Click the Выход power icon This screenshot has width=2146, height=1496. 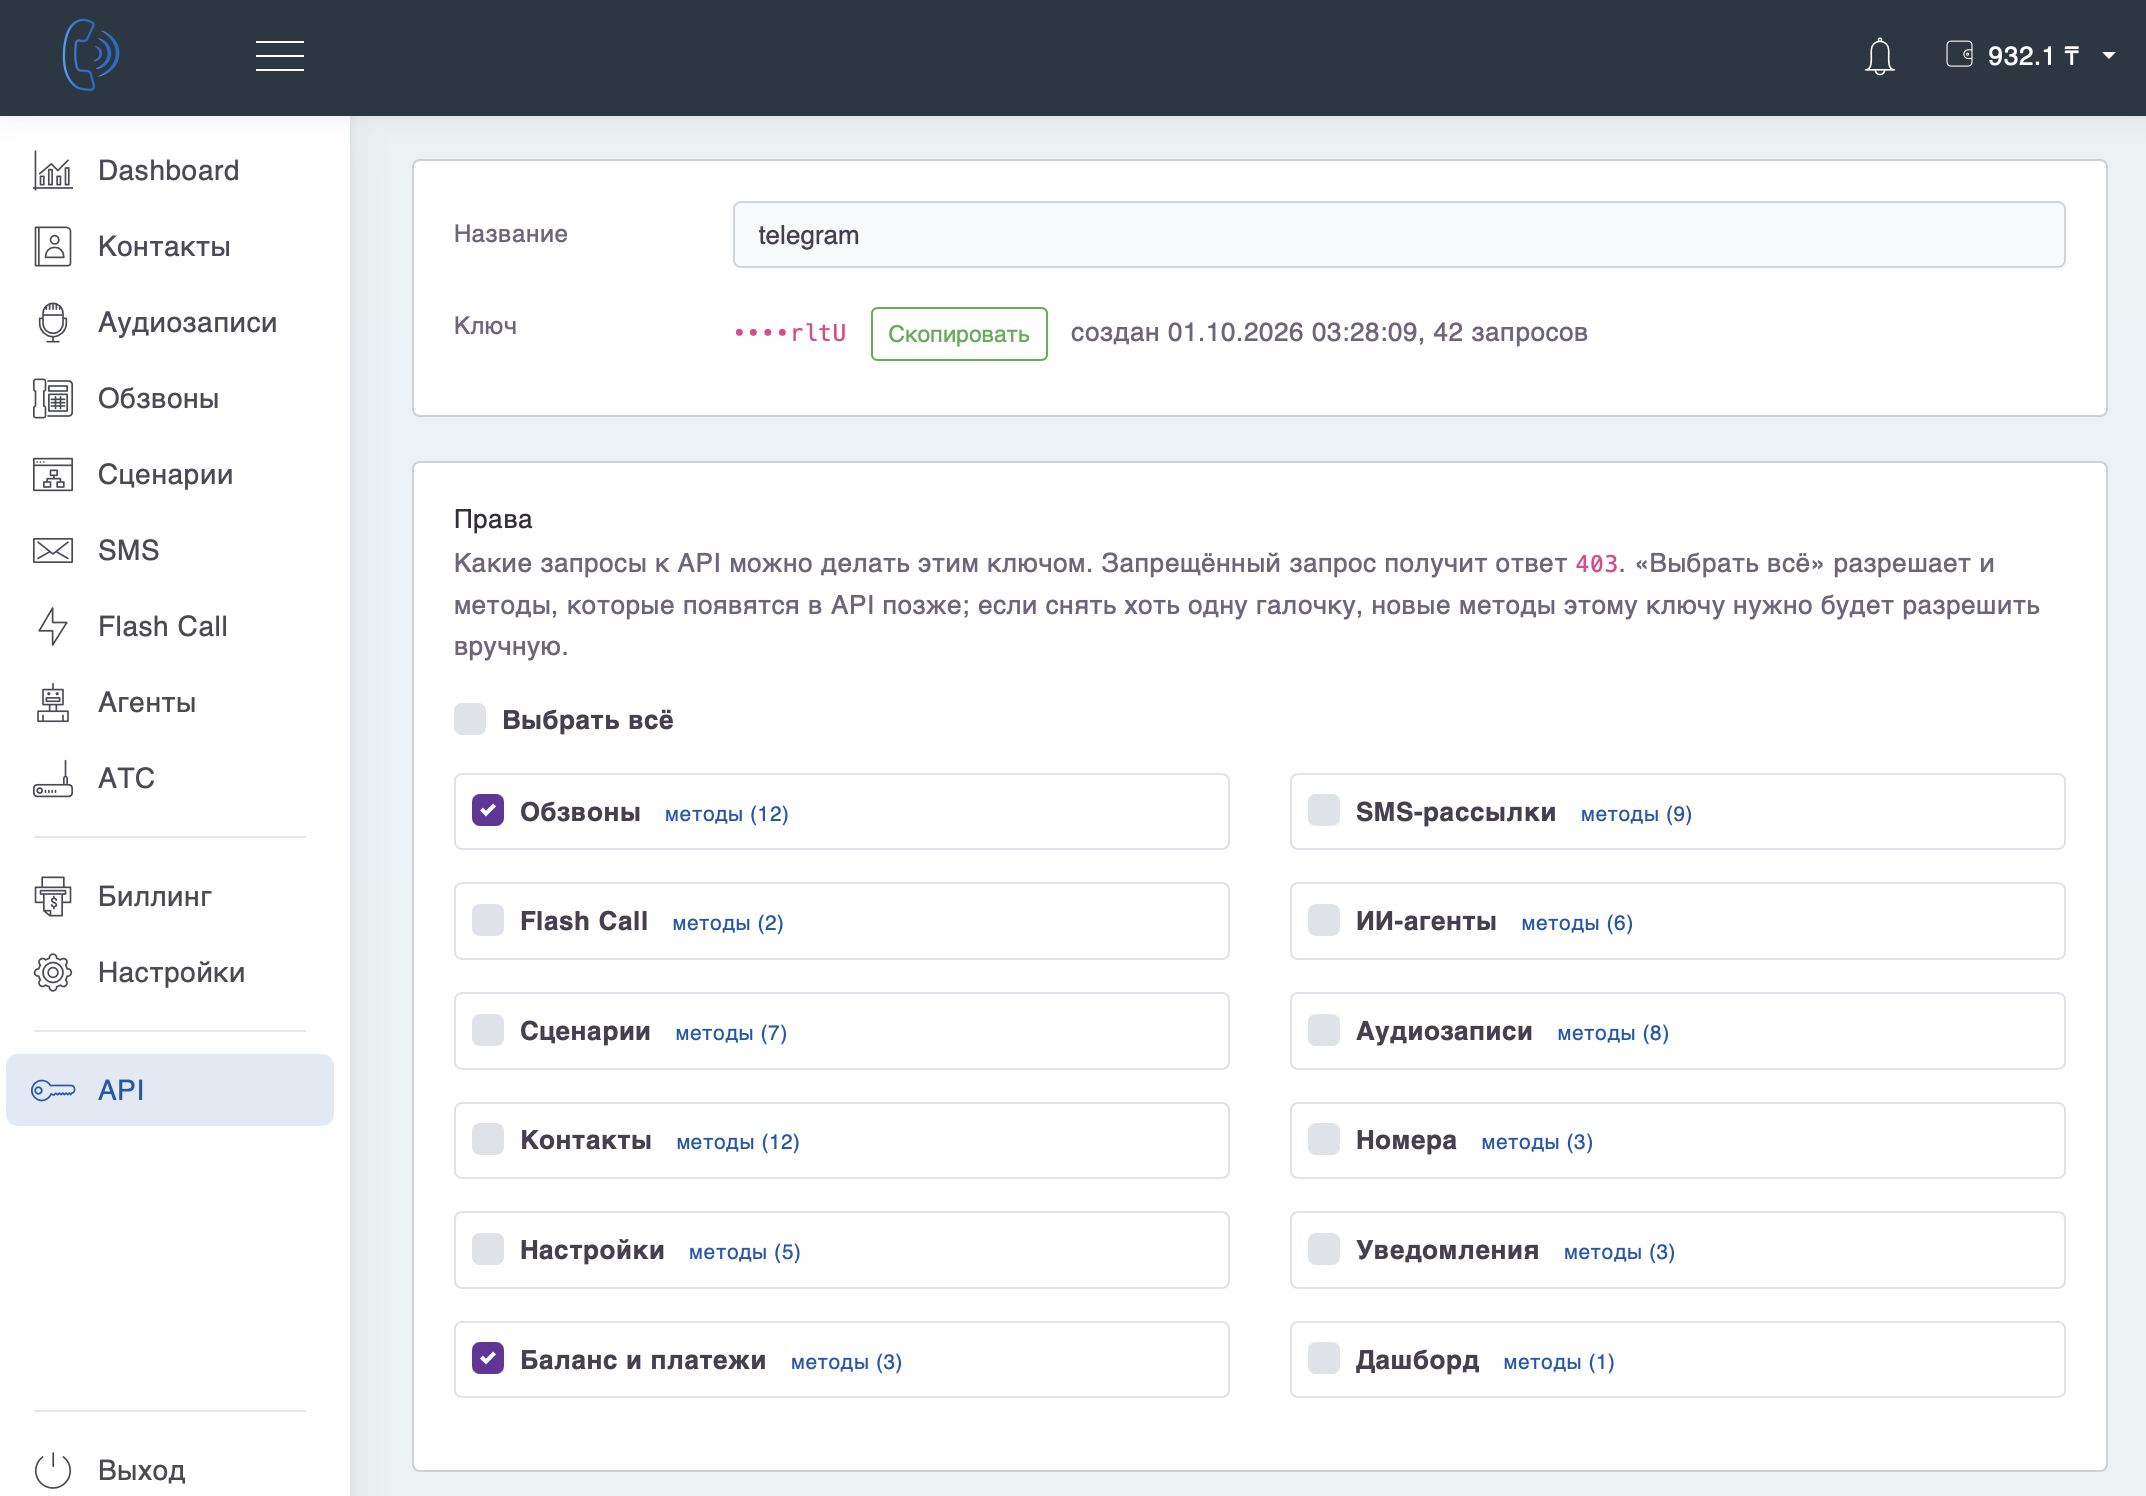tap(53, 1470)
